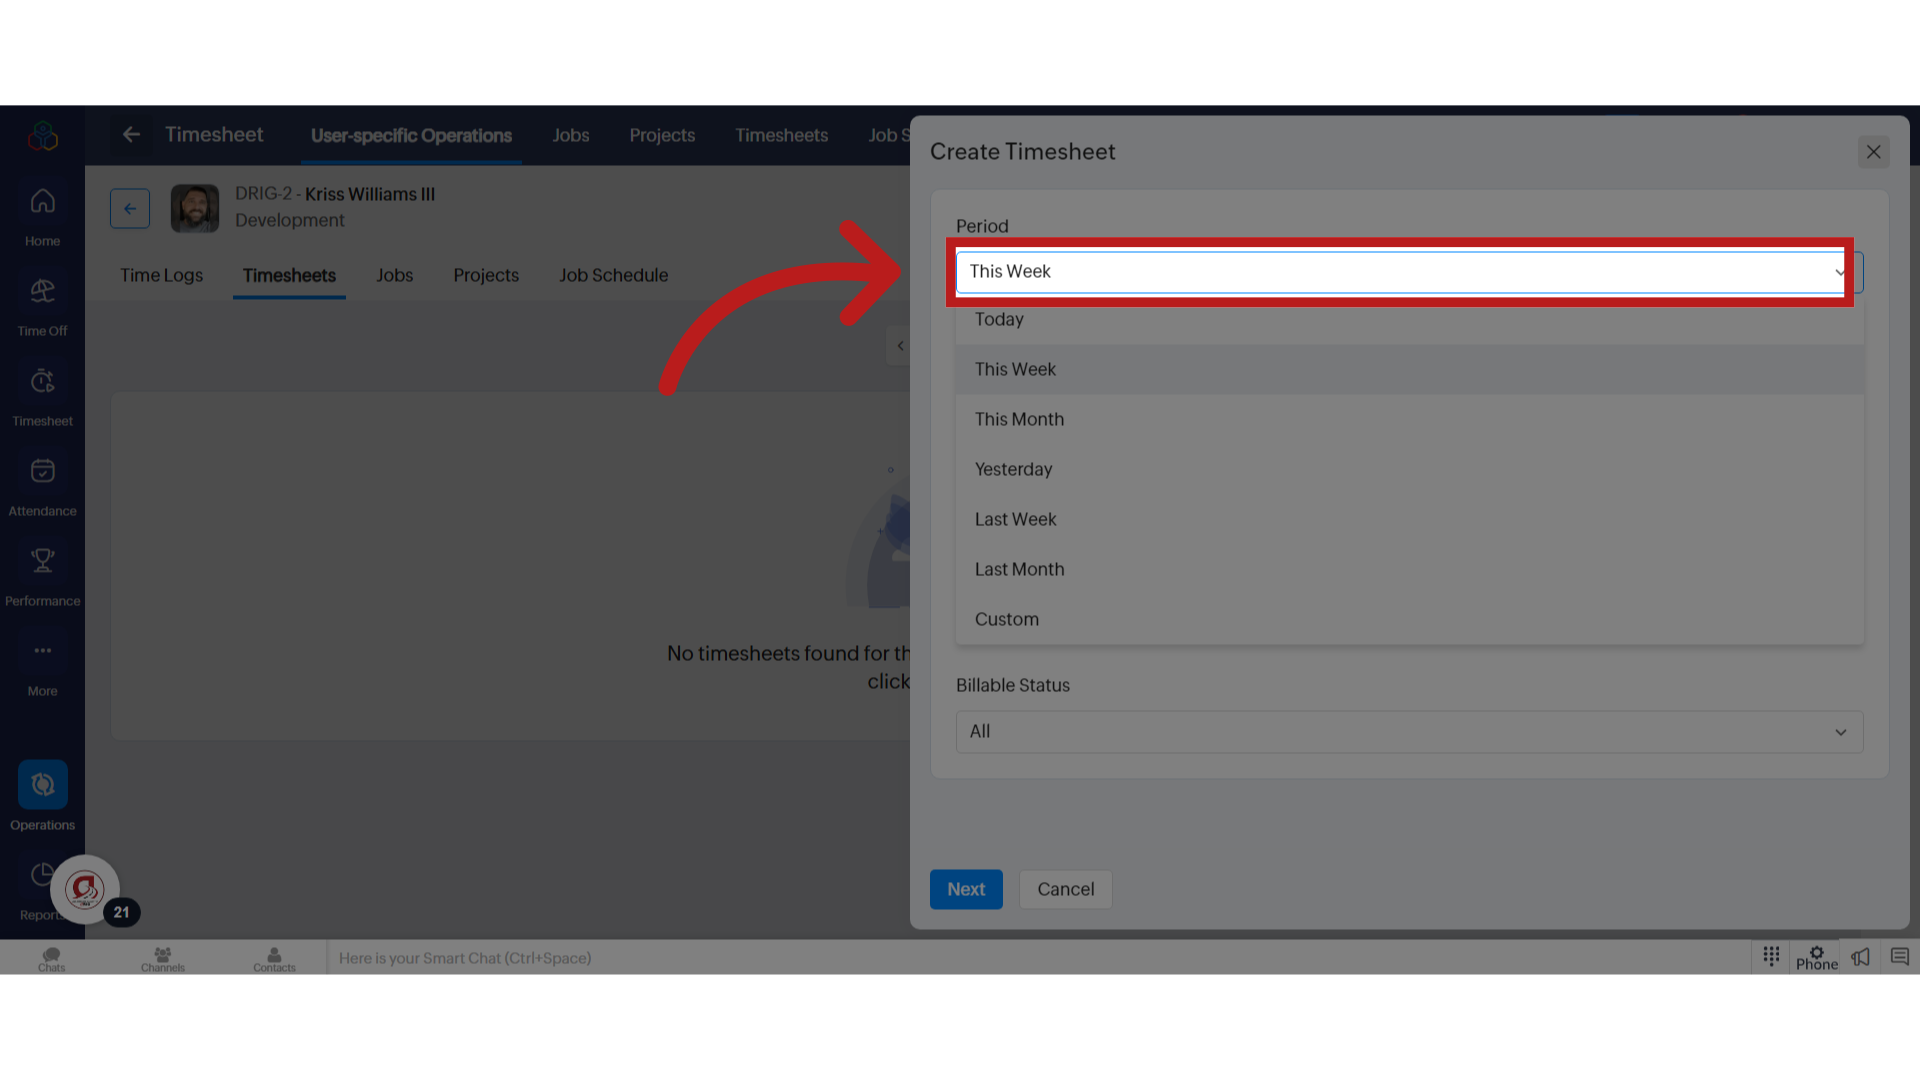1920x1080 pixels.
Task: Select 'Yesterday' from period list
Action: coord(1013,468)
